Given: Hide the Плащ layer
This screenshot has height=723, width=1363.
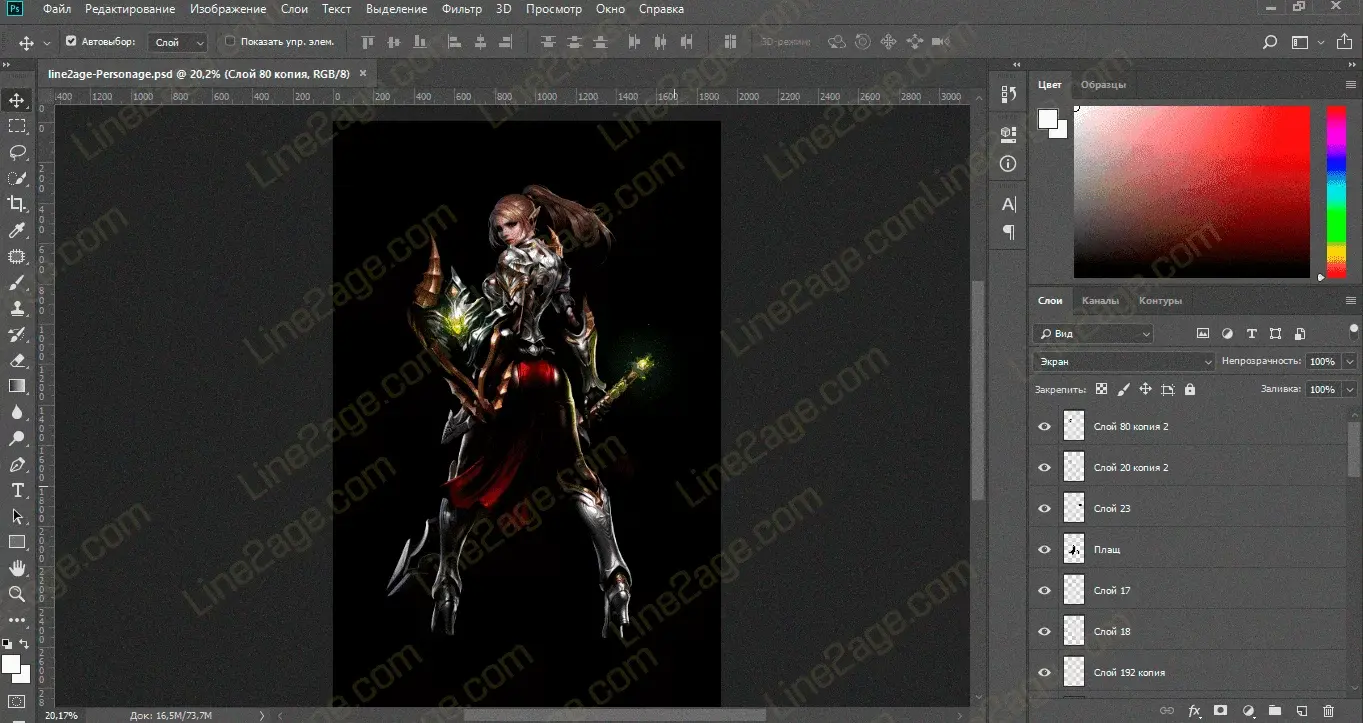Looking at the screenshot, I should click(1045, 549).
